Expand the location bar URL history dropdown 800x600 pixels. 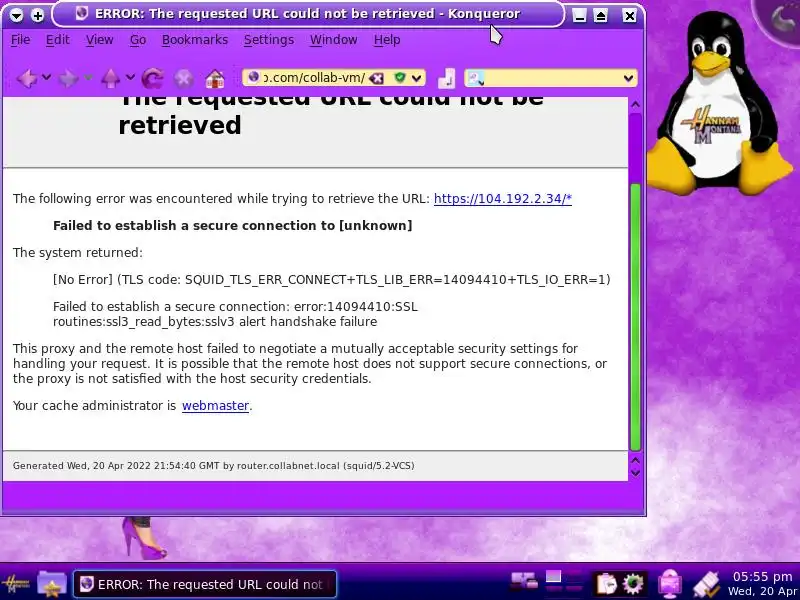pos(417,78)
